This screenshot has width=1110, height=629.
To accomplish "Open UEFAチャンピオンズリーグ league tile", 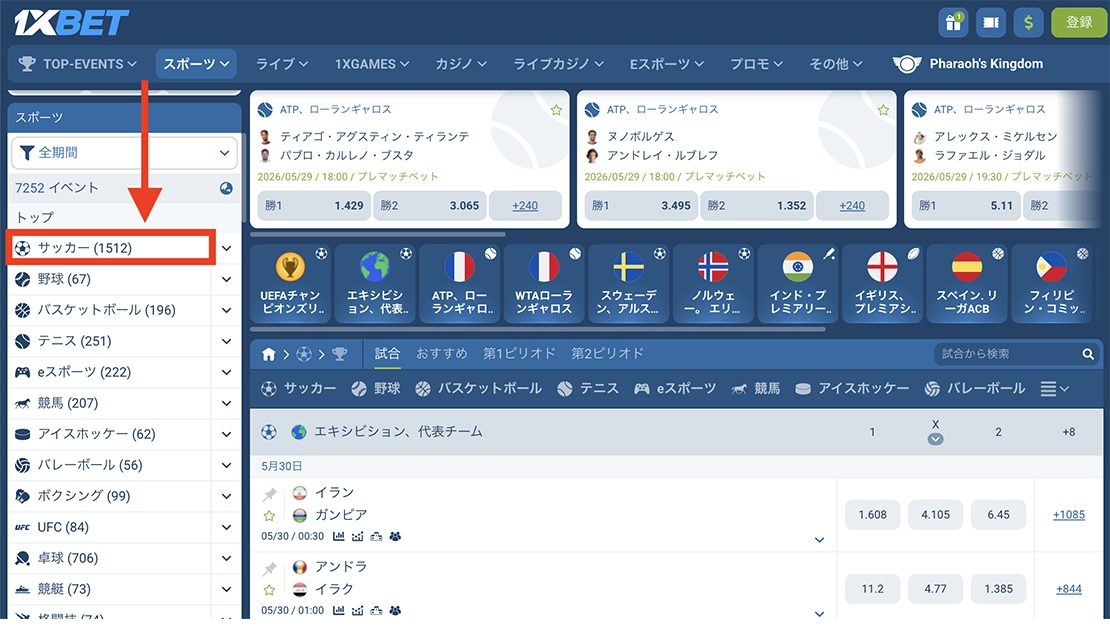I will (x=290, y=284).
